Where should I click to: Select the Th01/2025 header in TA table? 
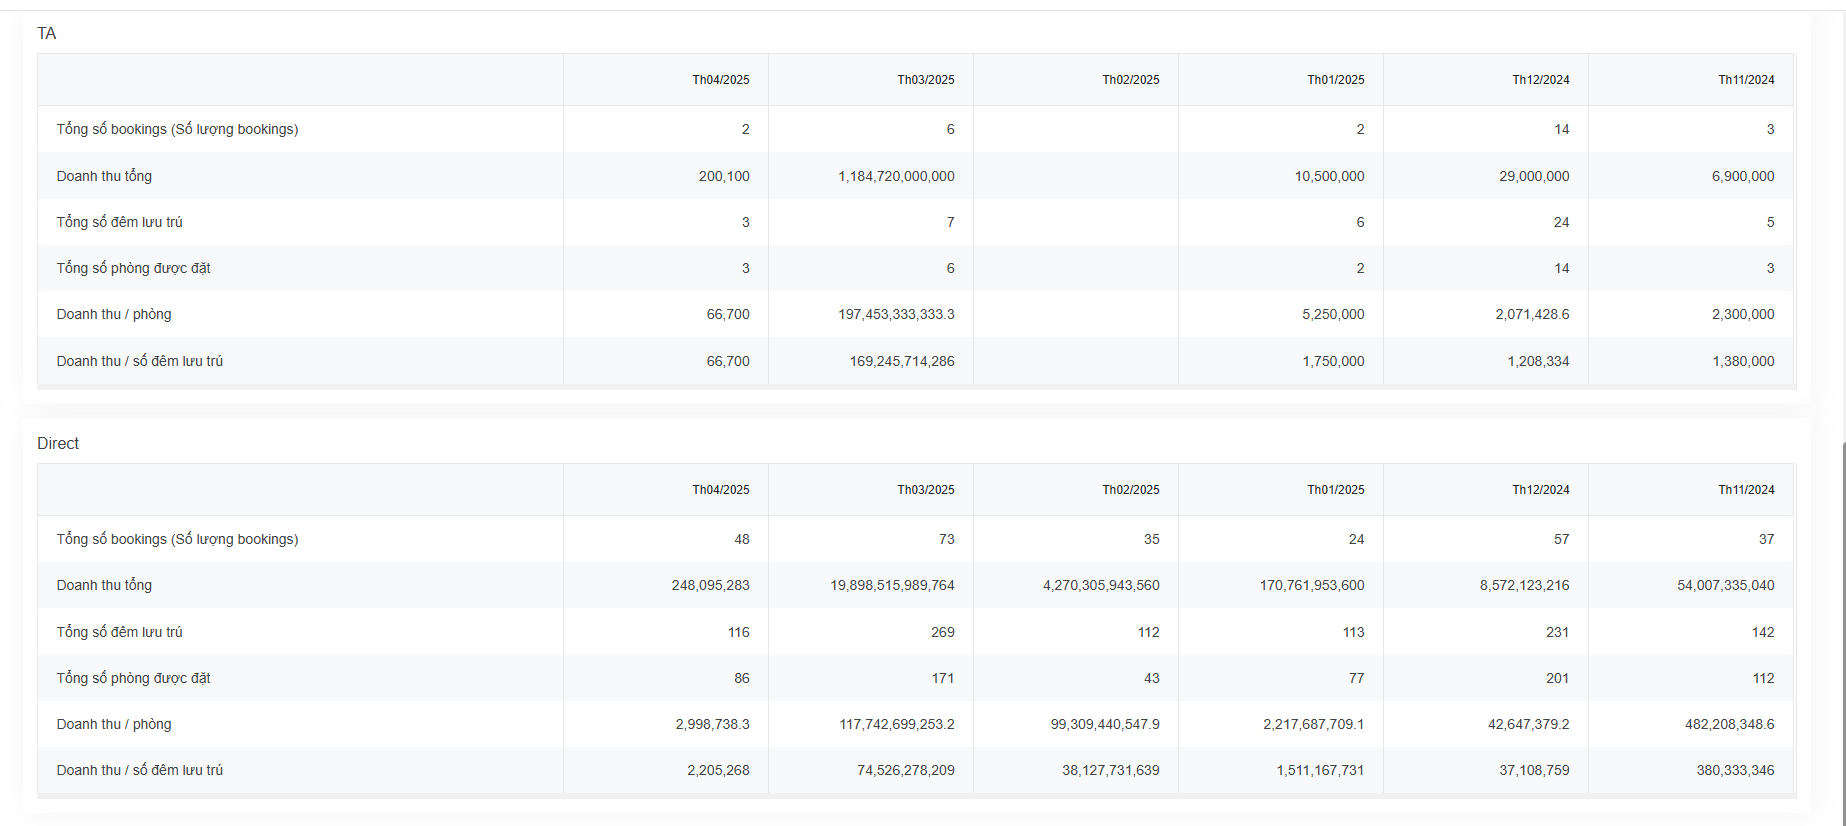[1335, 80]
